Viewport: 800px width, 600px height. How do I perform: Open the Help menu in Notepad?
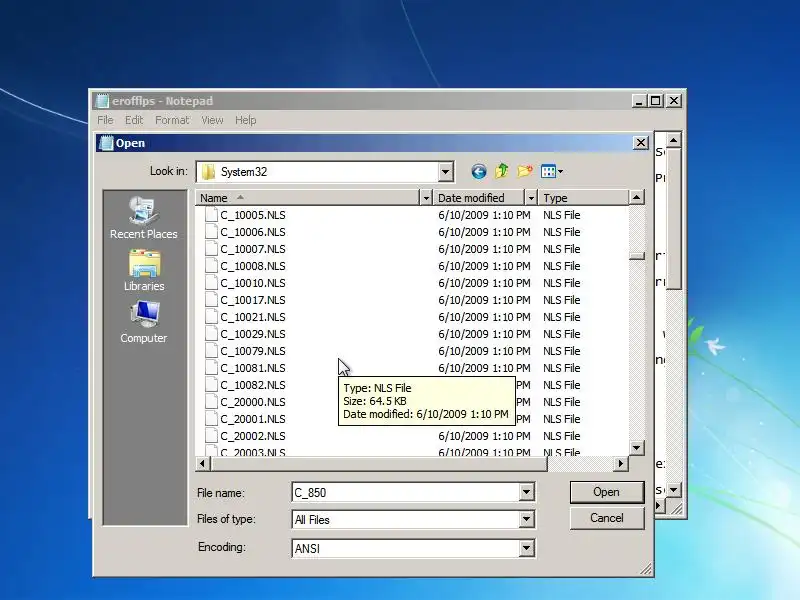pyautogui.click(x=245, y=120)
